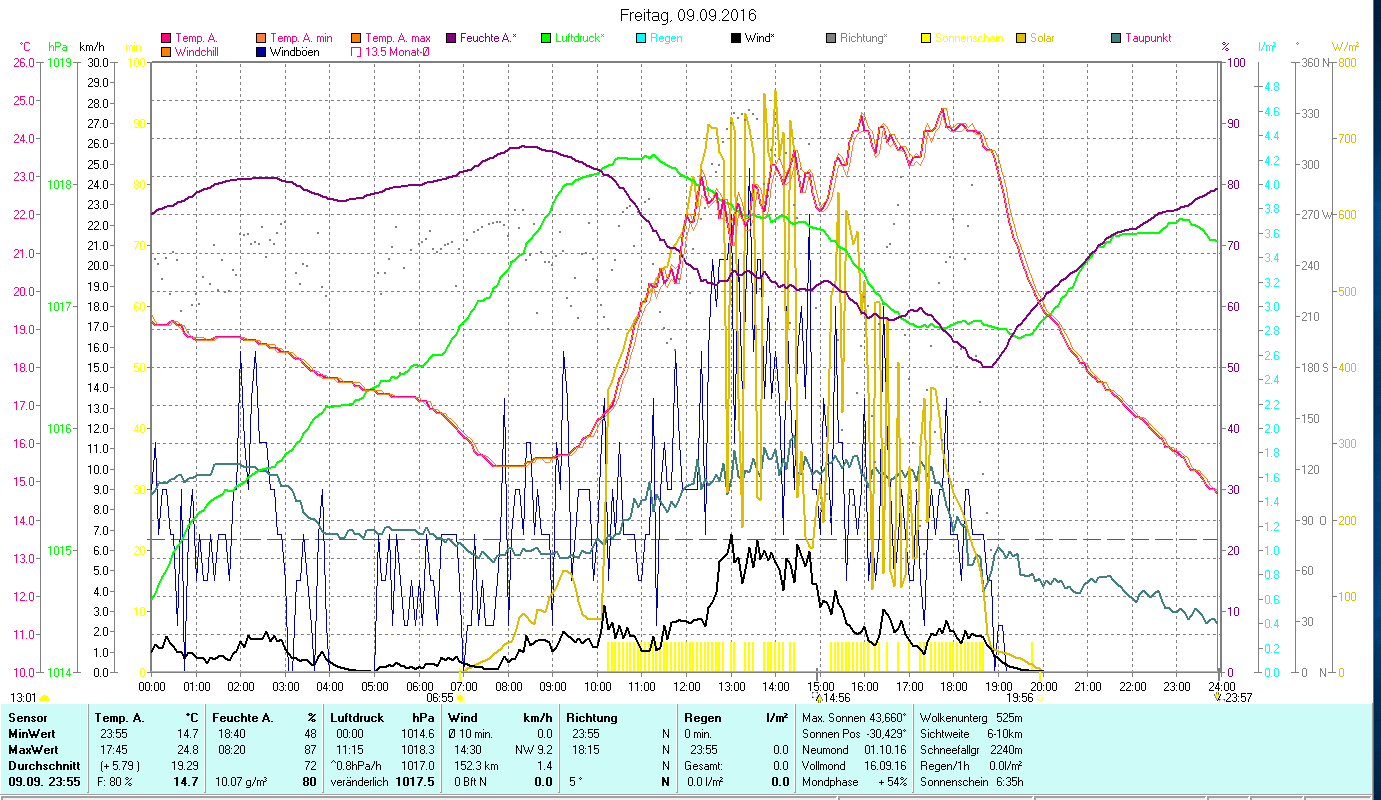Click the Feuchte A. table column header
The image size is (1381, 800).
click(242, 718)
